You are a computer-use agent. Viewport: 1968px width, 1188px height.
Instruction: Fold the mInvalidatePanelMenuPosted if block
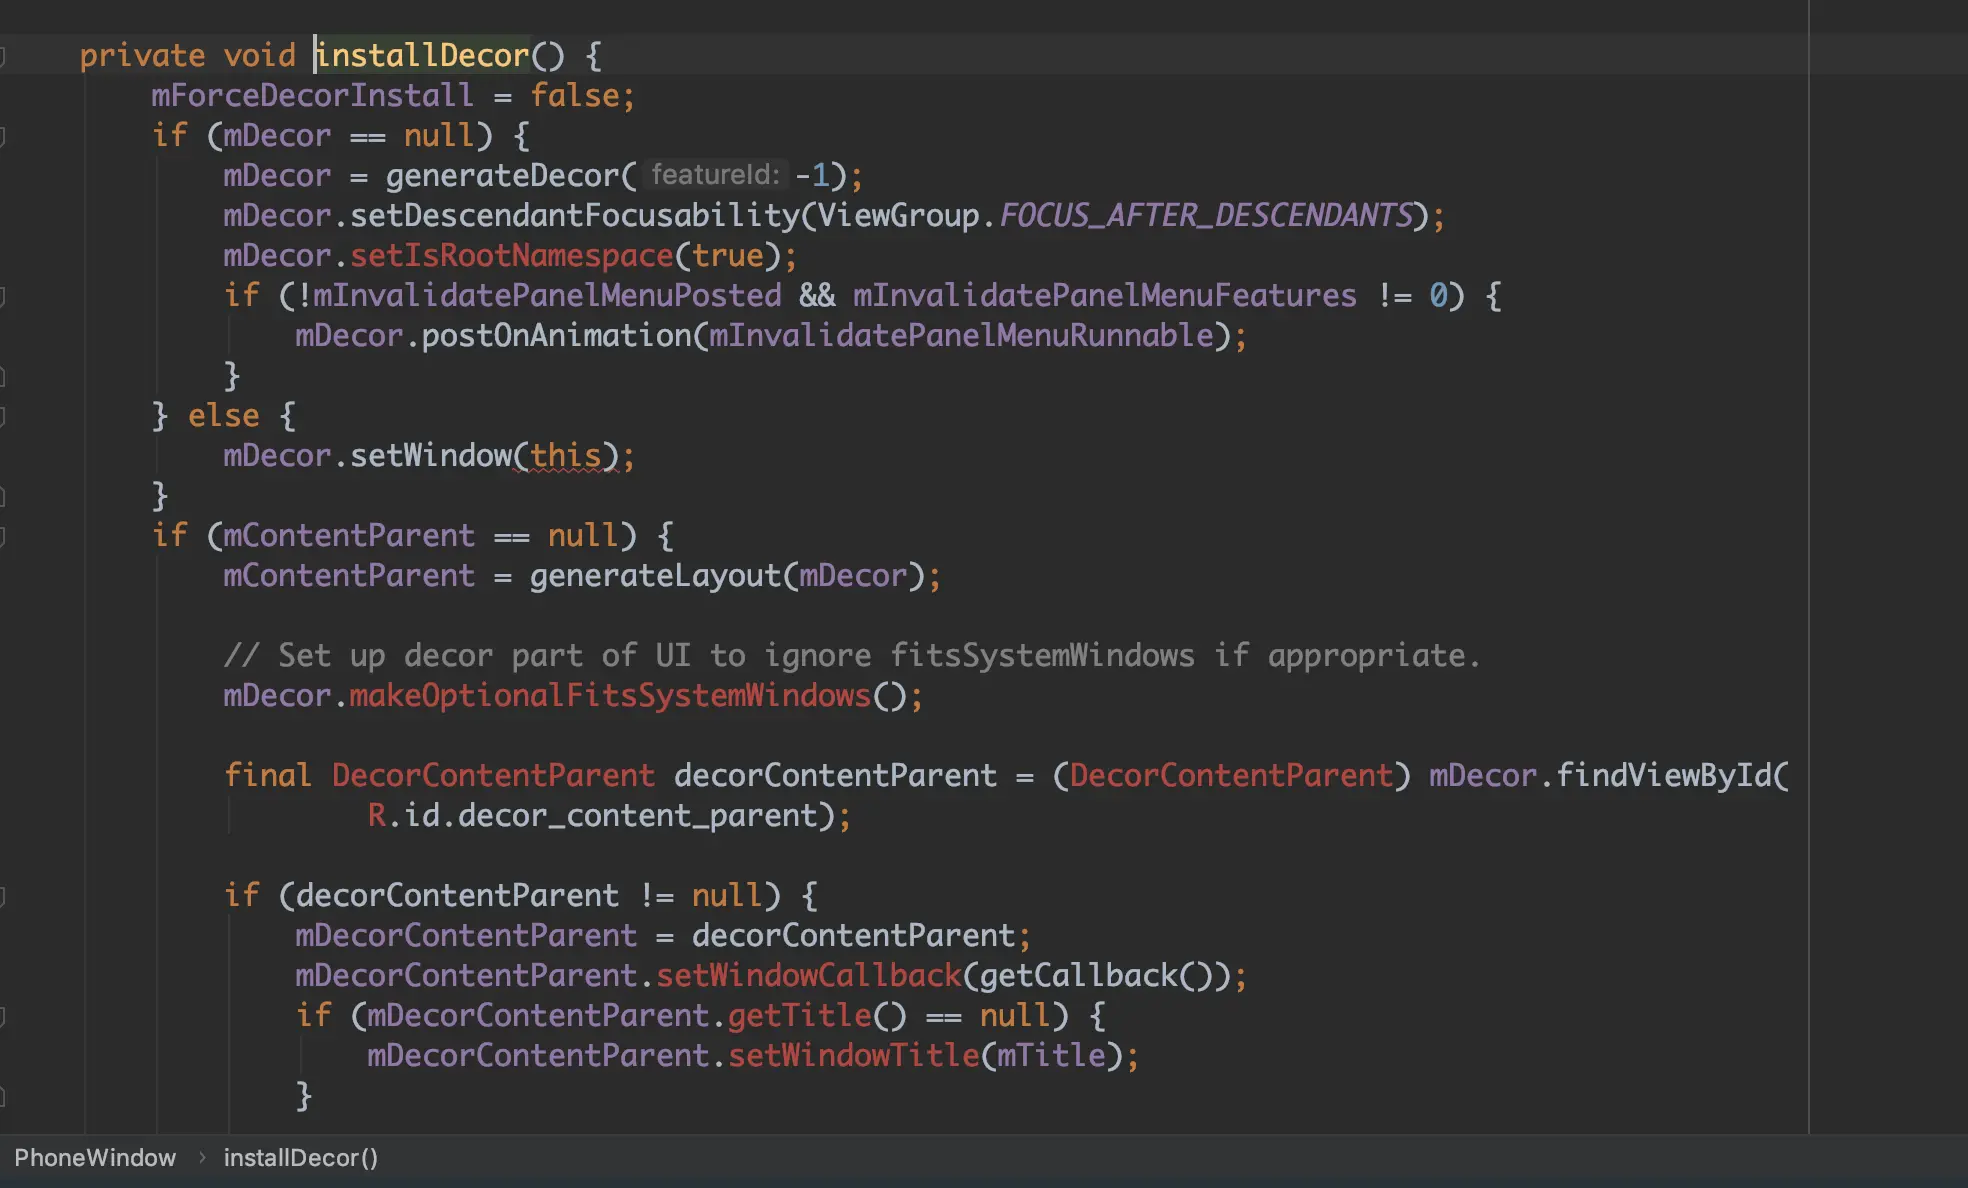pos(3,296)
